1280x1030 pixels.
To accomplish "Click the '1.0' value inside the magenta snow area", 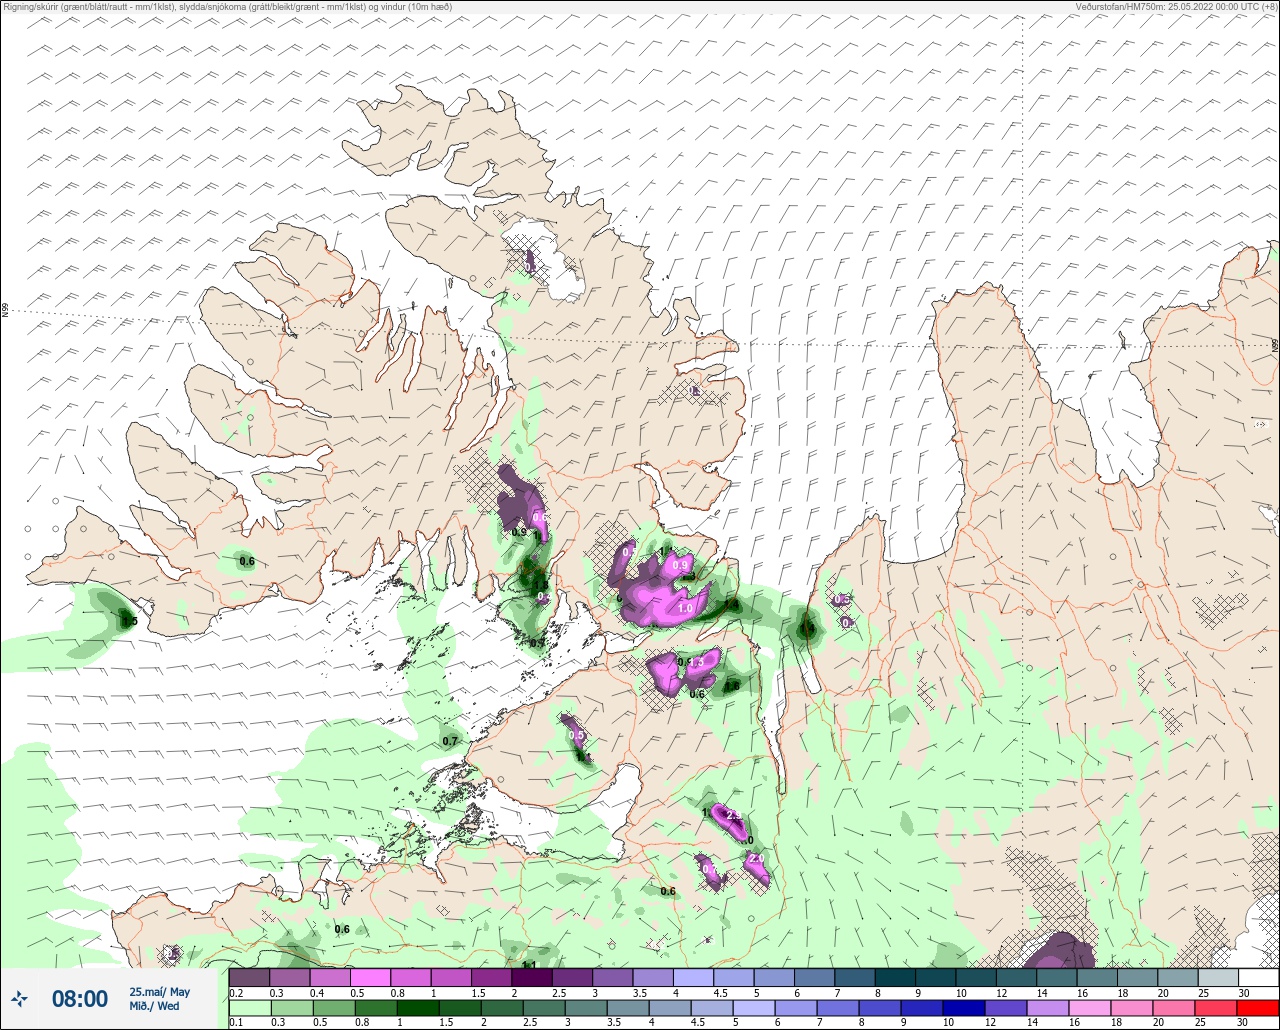I will [685, 608].
